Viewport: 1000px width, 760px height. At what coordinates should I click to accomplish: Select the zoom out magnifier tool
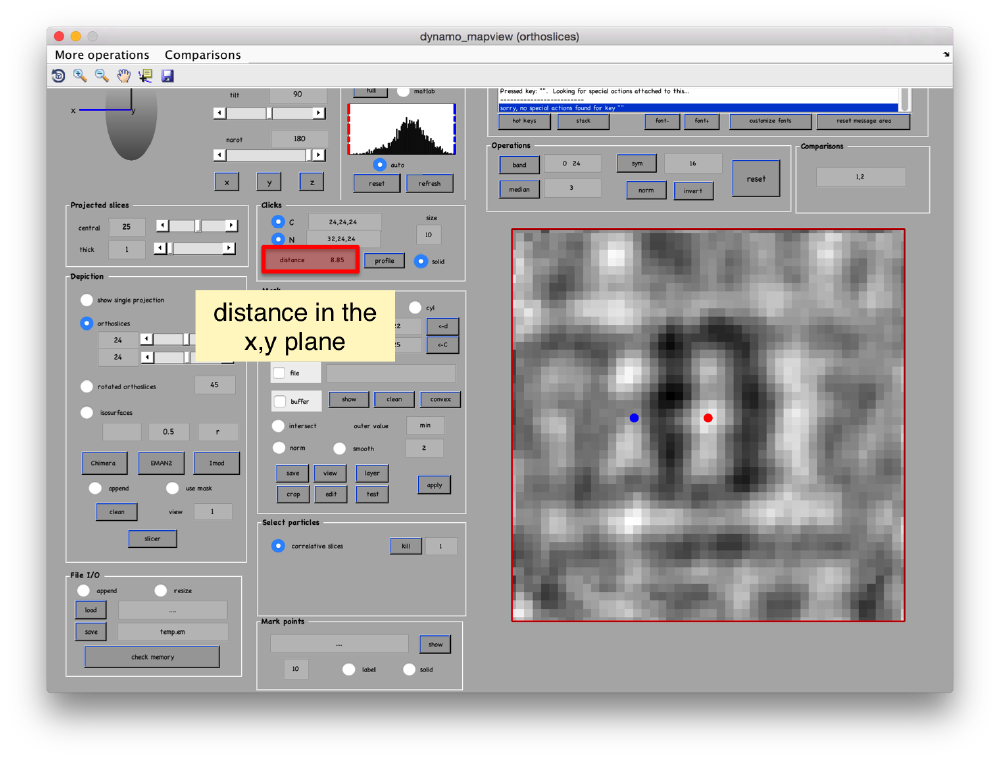(101, 76)
